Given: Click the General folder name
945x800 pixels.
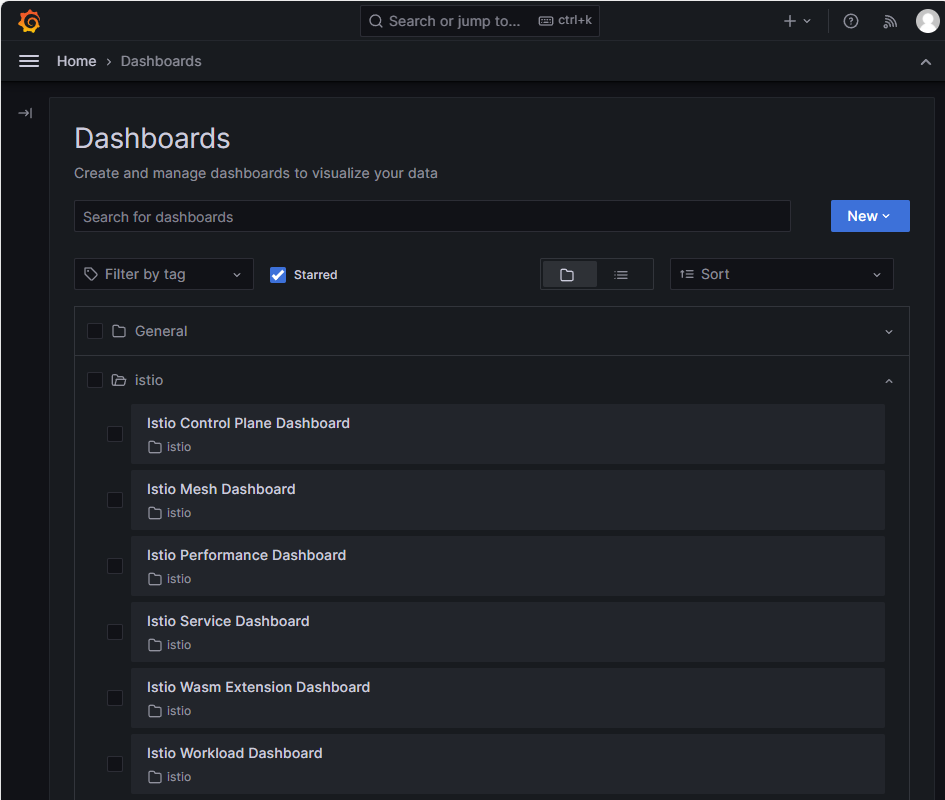Looking at the screenshot, I should point(161,331).
